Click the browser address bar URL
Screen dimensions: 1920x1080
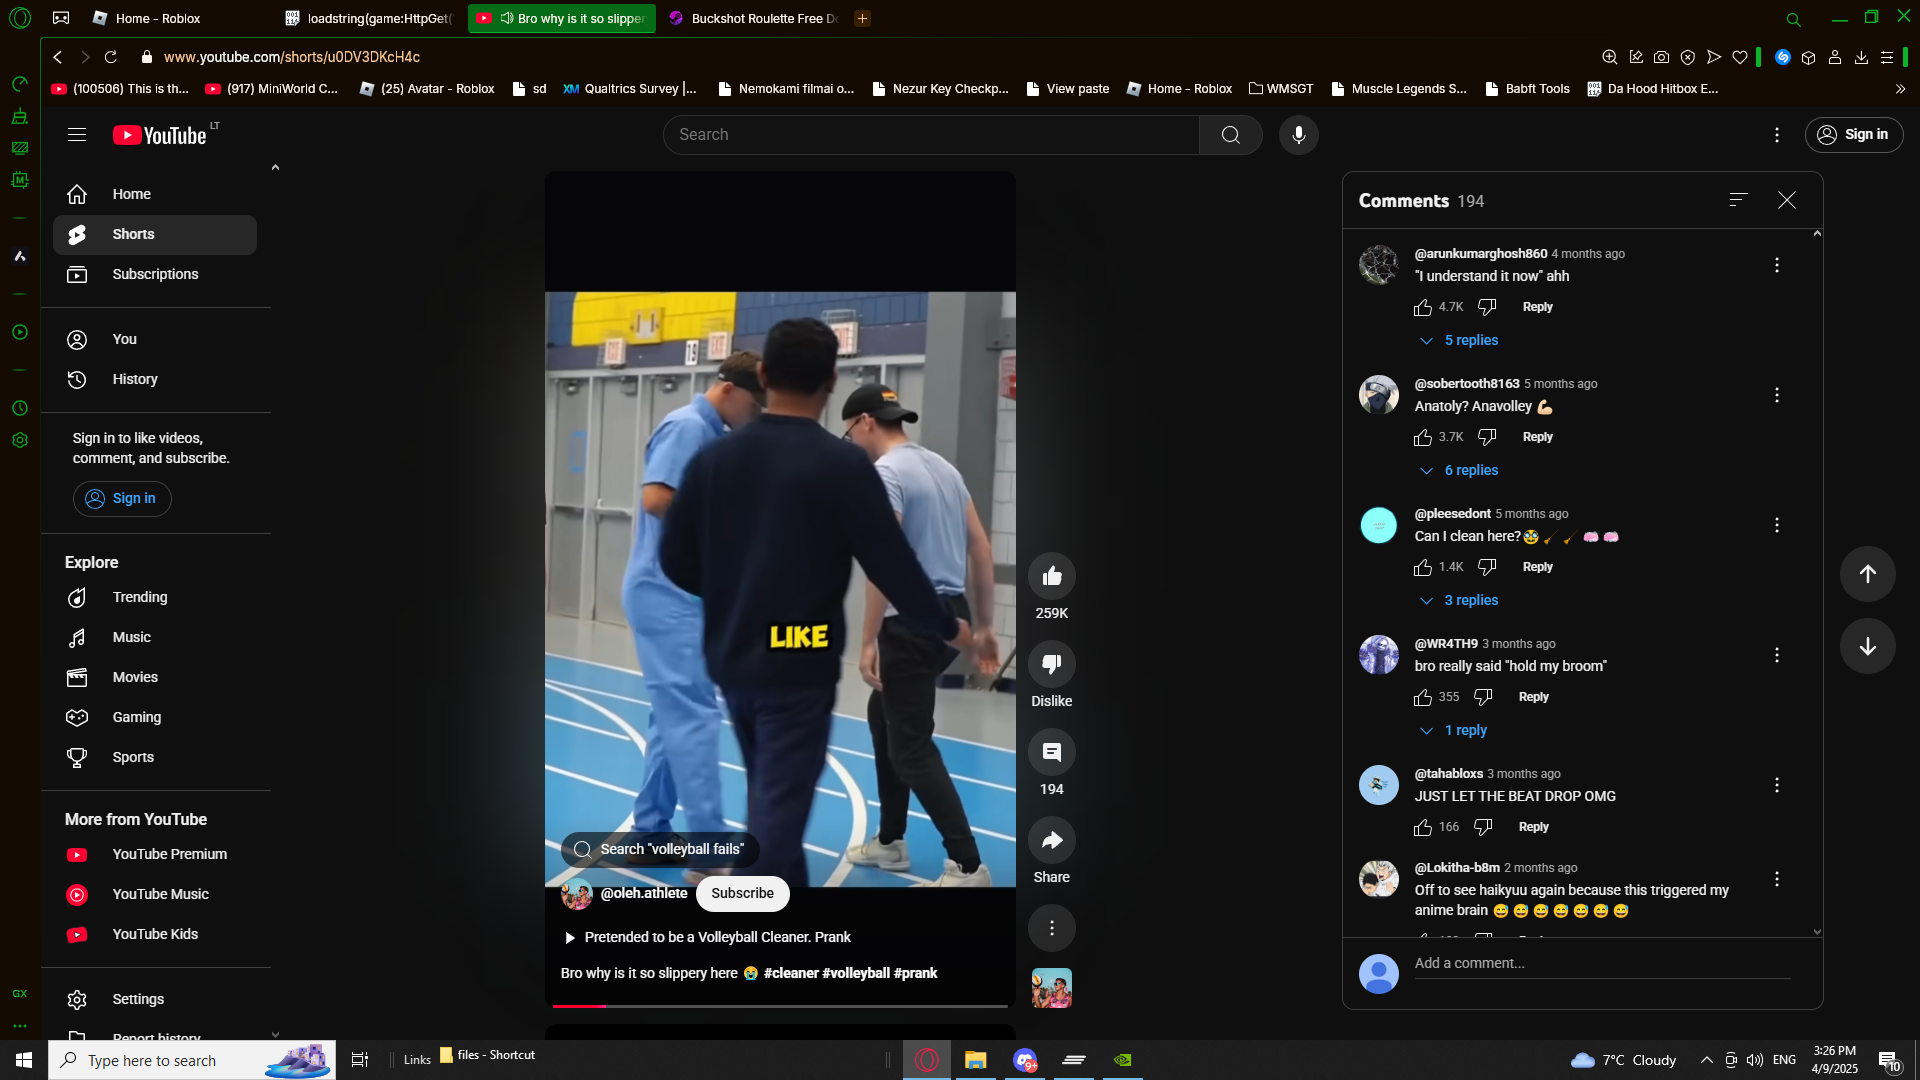291,57
